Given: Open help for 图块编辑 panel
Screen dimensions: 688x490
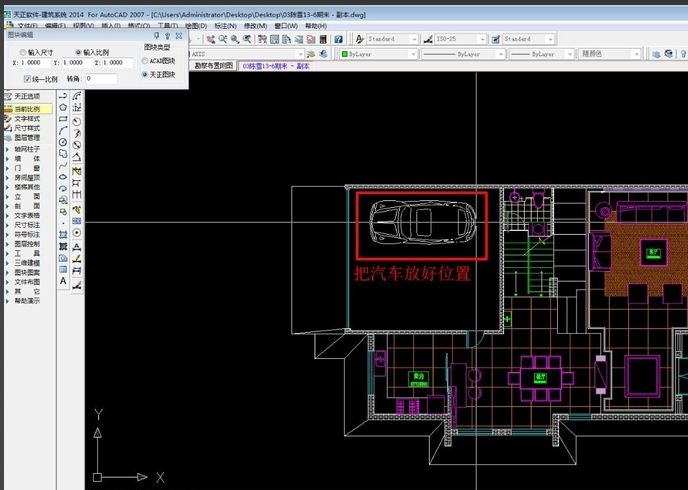Looking at the screenshot, I should pos(167,36).
